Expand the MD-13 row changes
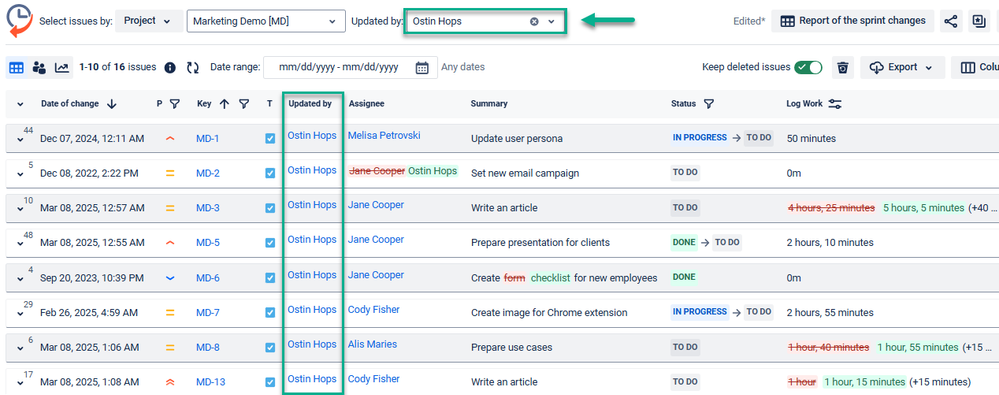This screenshot has width=999, height=395. (20, 384)
